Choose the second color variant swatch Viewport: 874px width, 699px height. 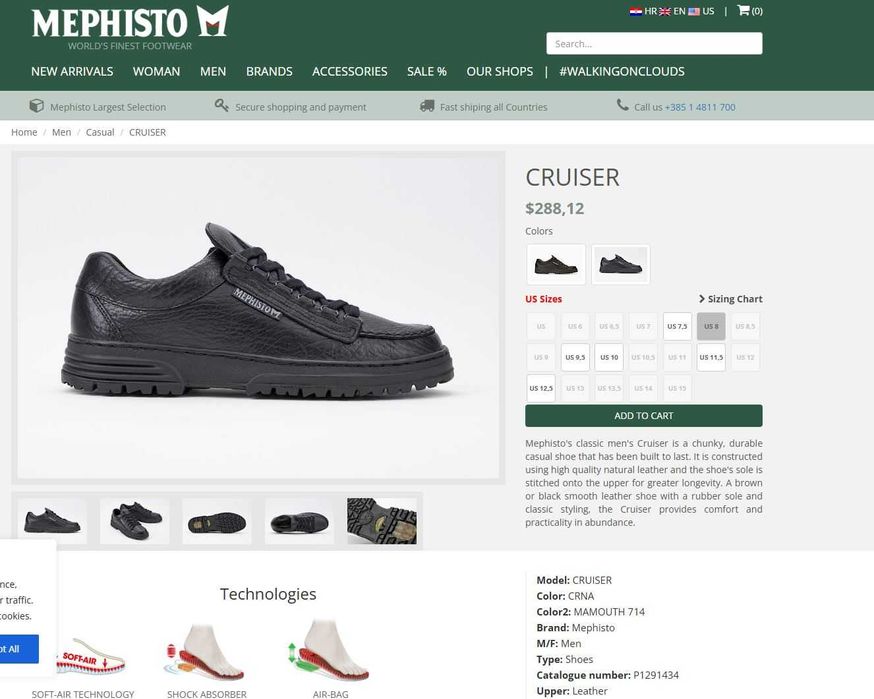620,264
